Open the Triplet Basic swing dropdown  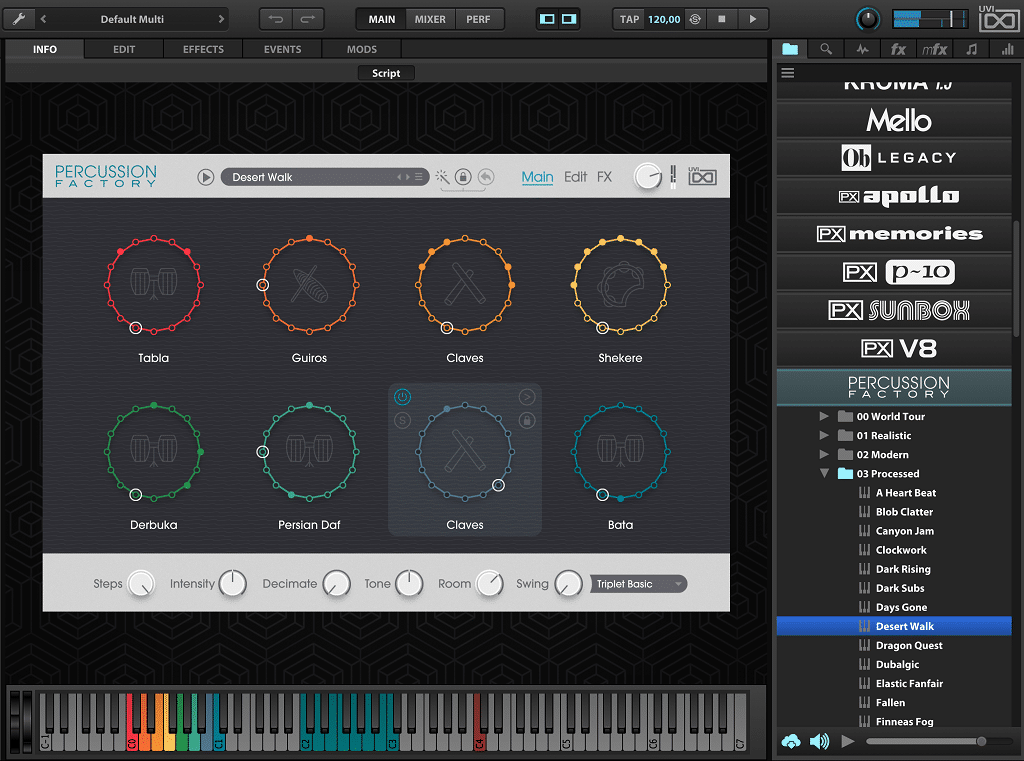click(638, 584)
